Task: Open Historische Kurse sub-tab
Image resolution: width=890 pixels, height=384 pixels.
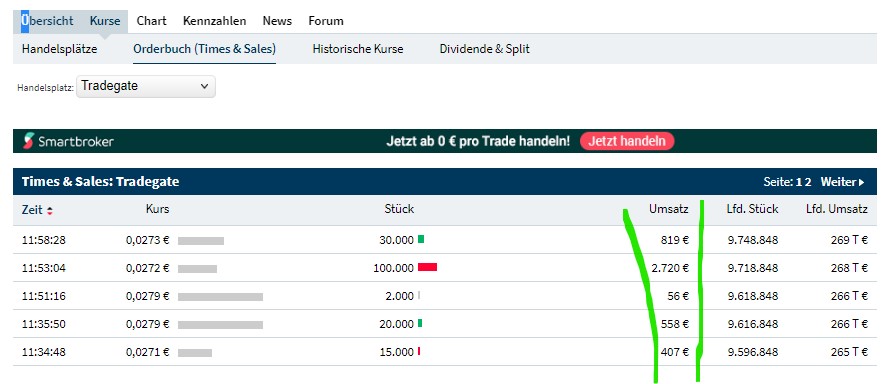Action: click(358, 49)
